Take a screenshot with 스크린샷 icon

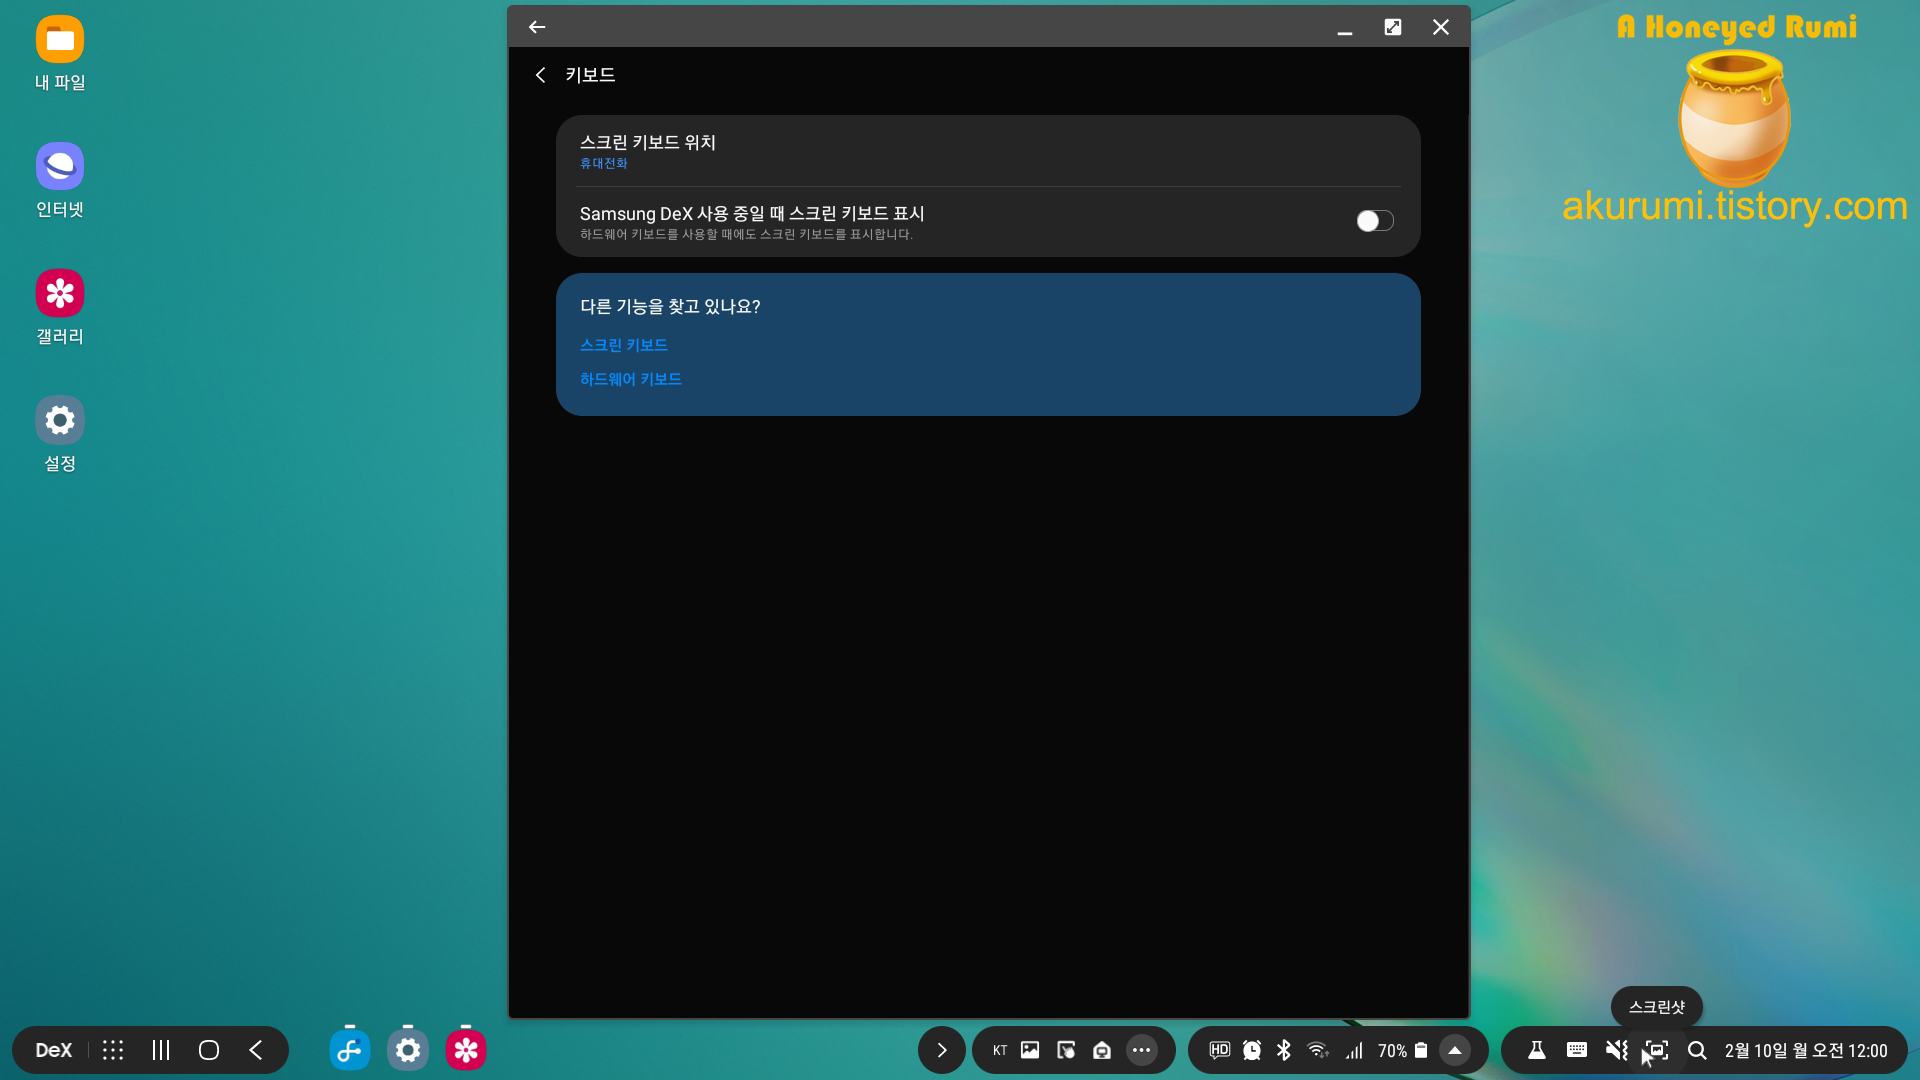pyautogui.click(x=1657, y=1050)
